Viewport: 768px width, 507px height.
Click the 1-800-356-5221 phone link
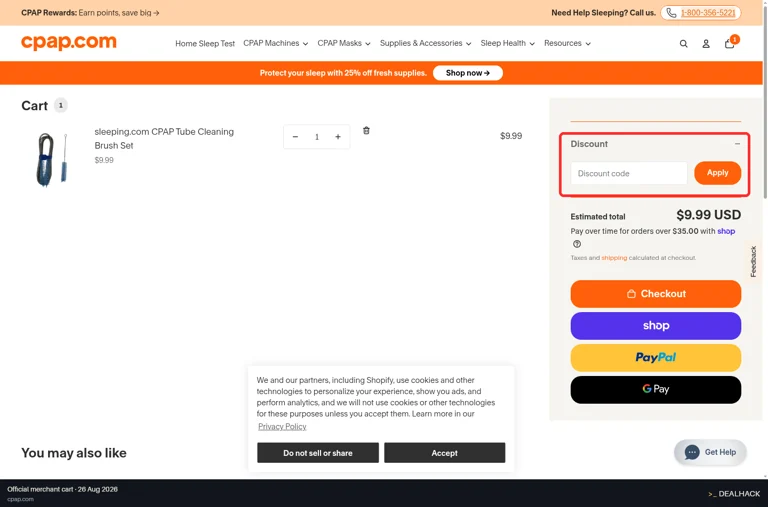708,13
